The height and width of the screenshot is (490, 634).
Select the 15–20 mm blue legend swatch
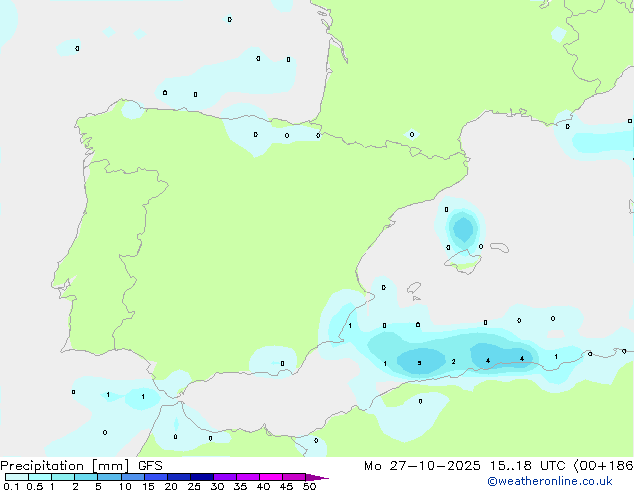click(156, 477)
